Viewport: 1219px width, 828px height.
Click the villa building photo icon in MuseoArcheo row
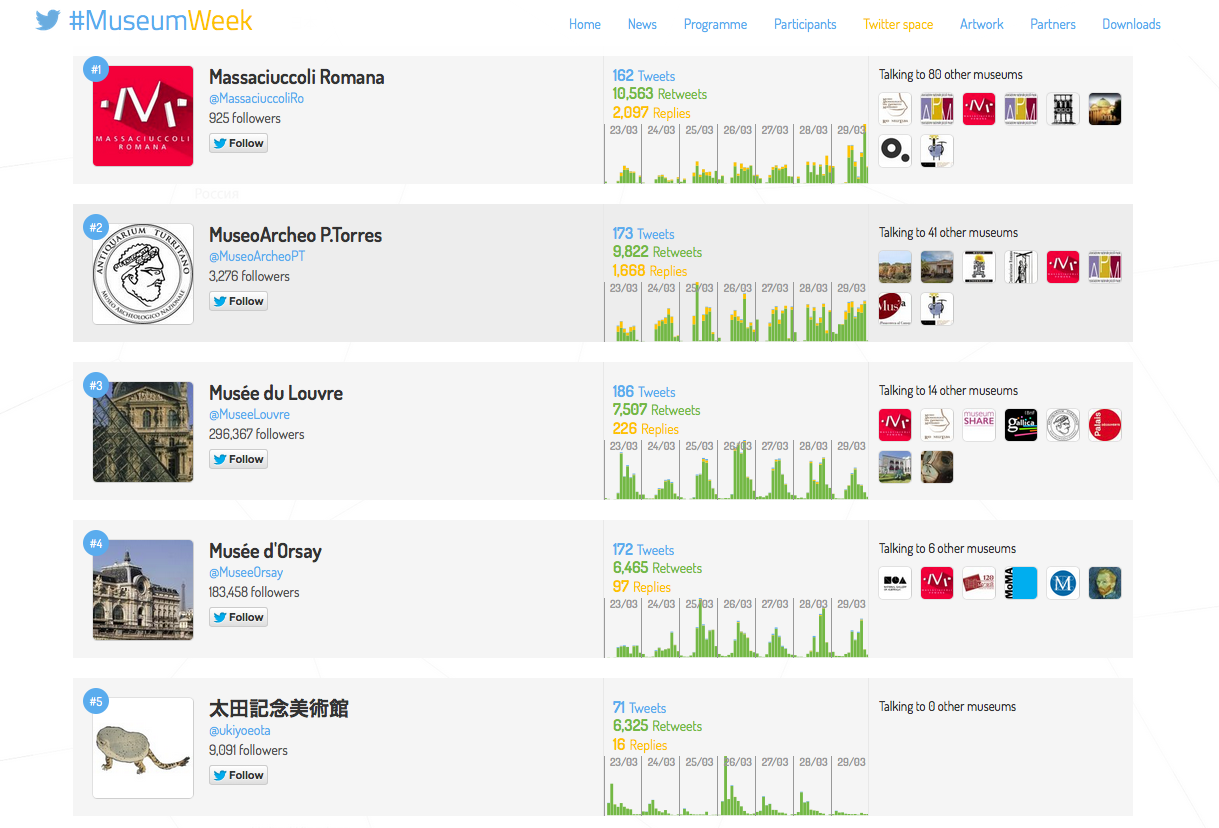pyautogui.click(x=937, y=267)
